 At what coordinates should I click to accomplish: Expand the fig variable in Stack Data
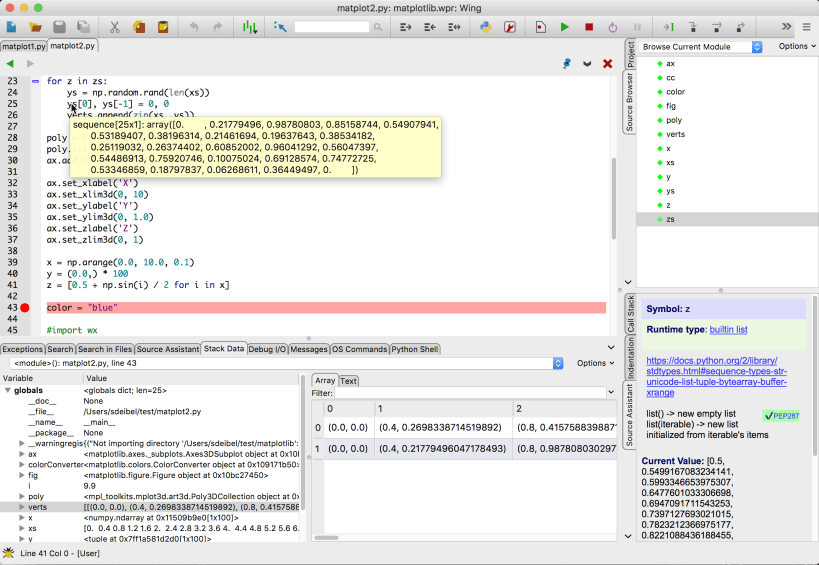pos(22,475)
